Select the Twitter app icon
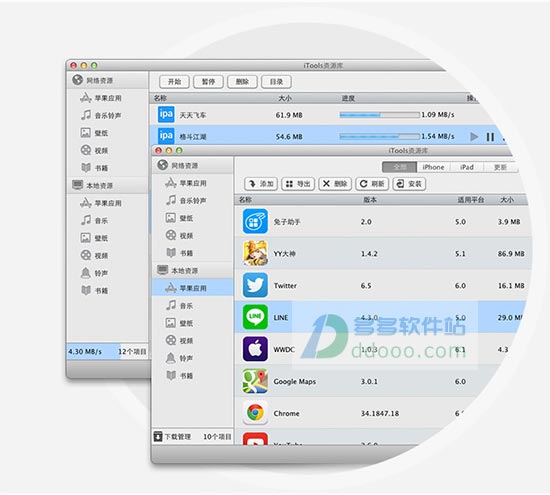This screenshot has height=495, width=550. 255,285
